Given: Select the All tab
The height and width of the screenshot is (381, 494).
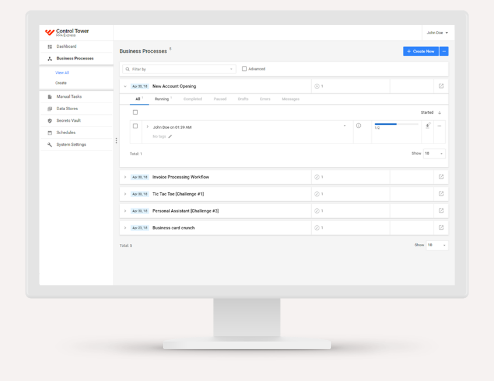Looking at the screenshot, I should tap(139, 99).
